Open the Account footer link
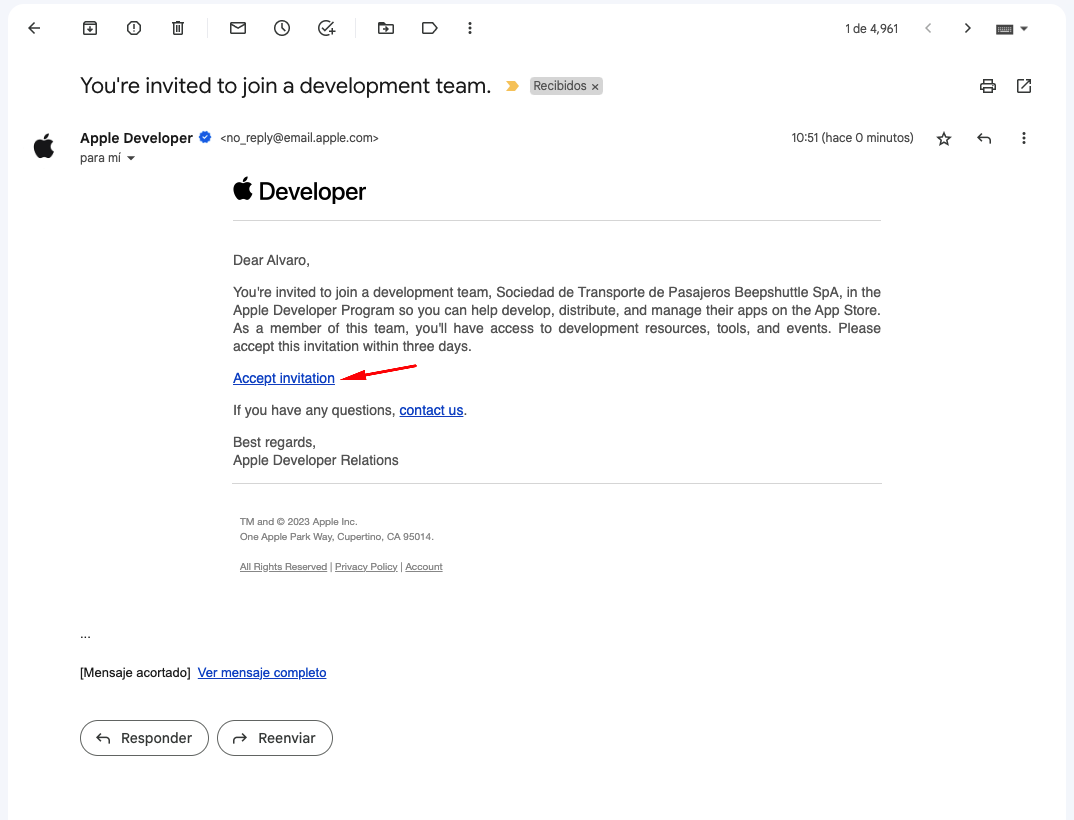This screenshot has height=820, width=1074. coord(423,567)
